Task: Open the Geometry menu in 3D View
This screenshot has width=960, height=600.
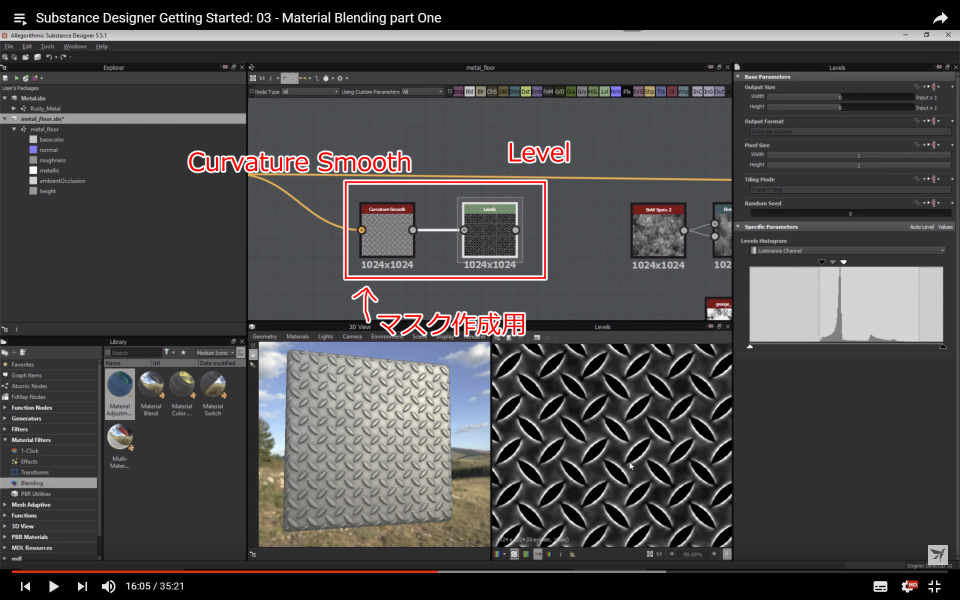Action: click(x=264, y=336)
